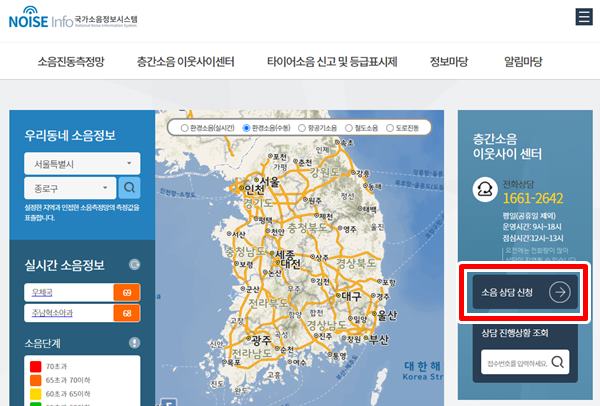Screen dimensions: 600x406
Task: Select 항공기소음 radio option
Action: pos(302,128)
